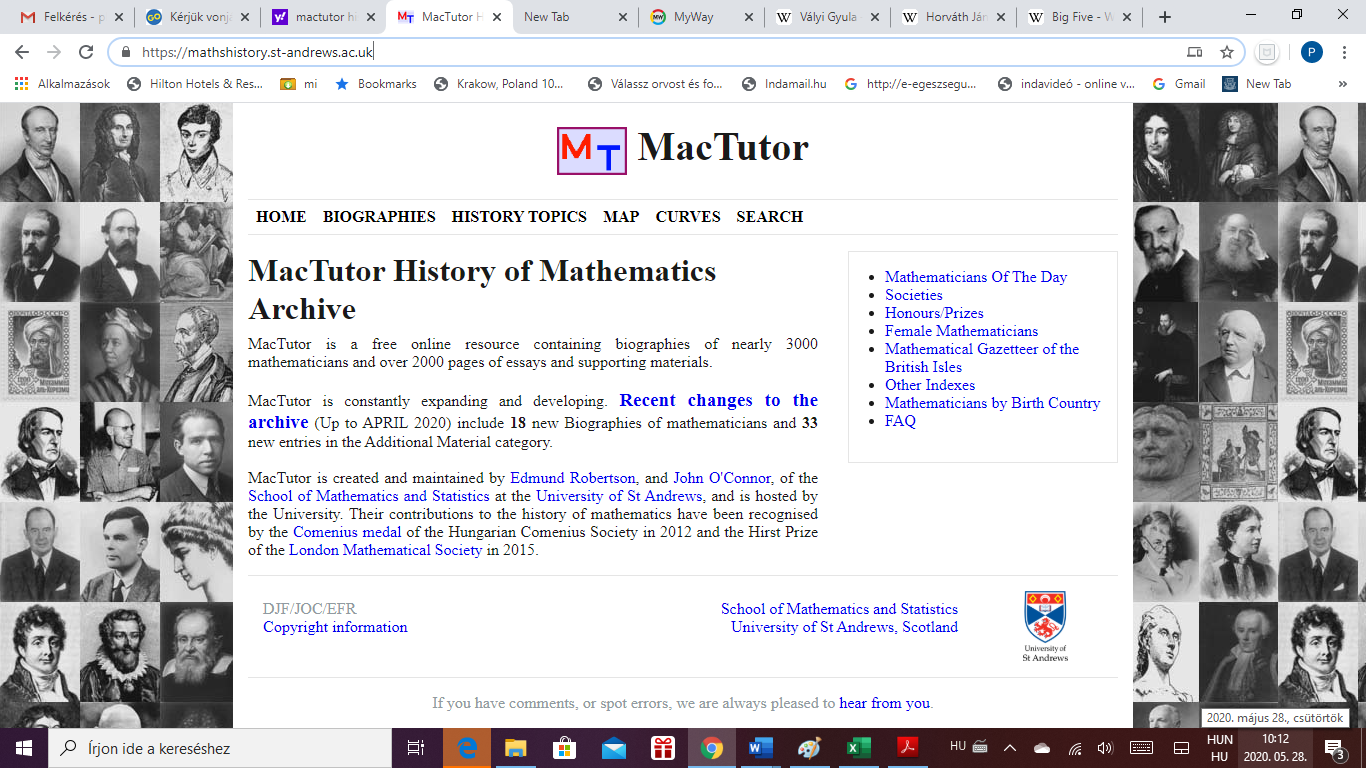The image size is (1366, 768).
Task: Open John O'Connor's link
Action: 722,478
